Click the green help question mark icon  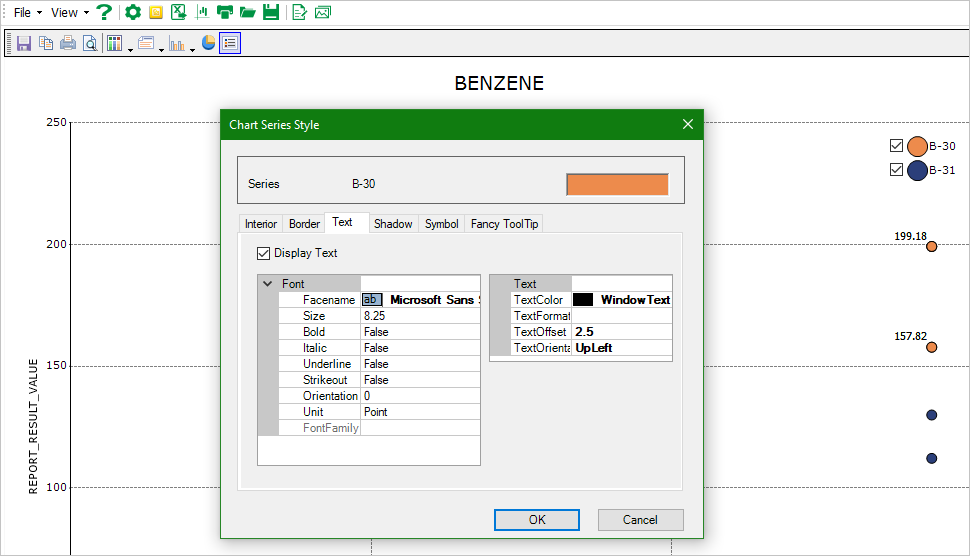click(103, 12)
